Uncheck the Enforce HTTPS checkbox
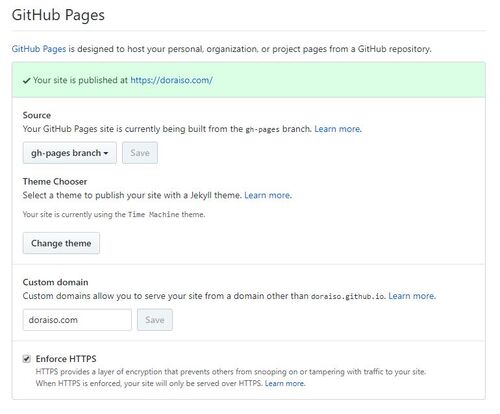The image size is (500, 414). [27, 359]
